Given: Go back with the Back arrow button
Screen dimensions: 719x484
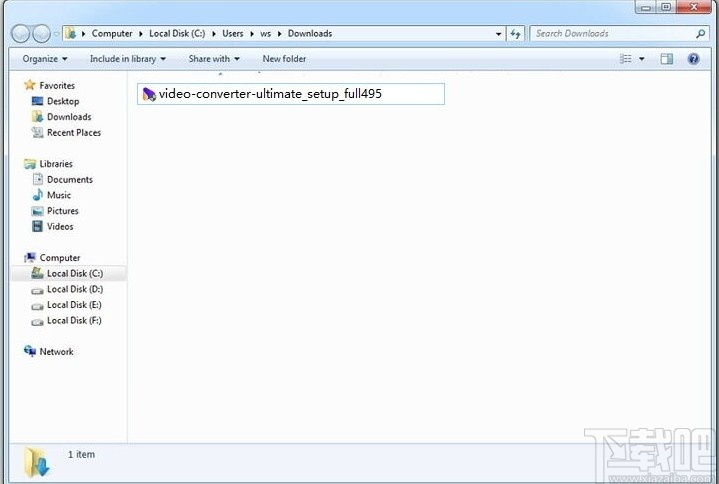Looking at the screenshot, I should (21, 33).
